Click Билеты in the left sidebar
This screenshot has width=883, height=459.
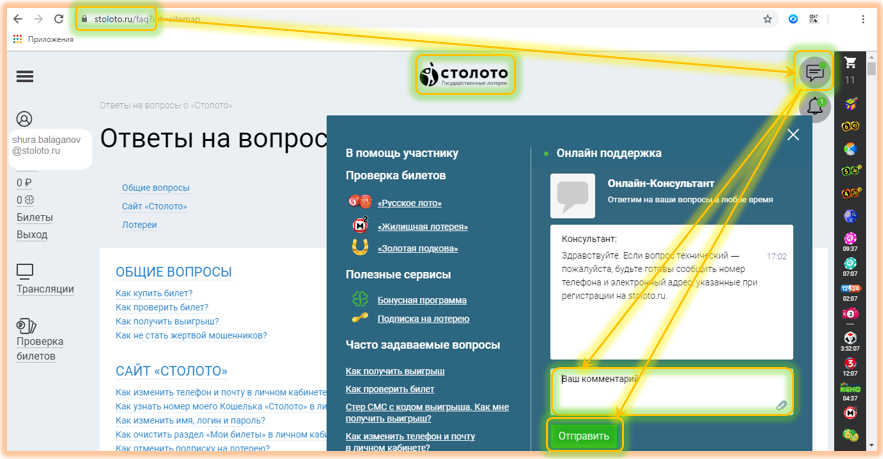pyautogui.click(x=34, y=217)
